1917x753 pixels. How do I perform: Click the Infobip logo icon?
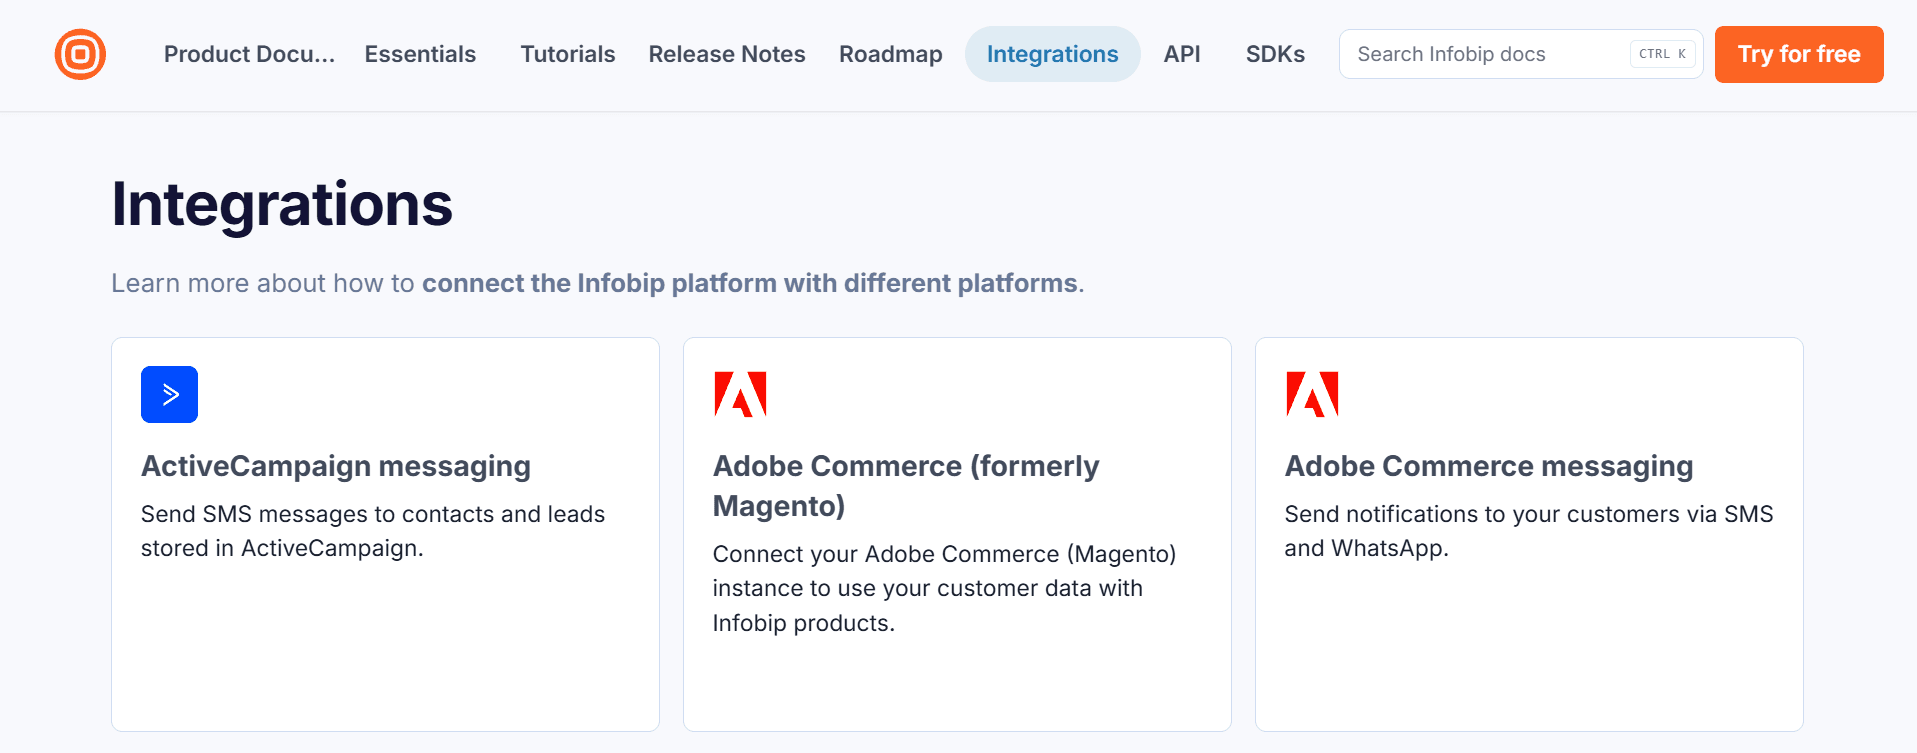tap(80, 54)
